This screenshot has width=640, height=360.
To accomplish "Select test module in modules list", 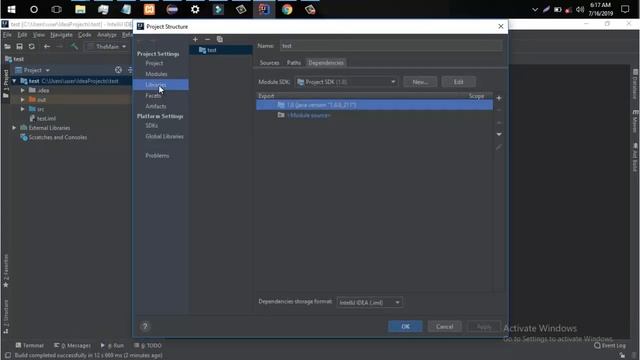I will (221, 50).
